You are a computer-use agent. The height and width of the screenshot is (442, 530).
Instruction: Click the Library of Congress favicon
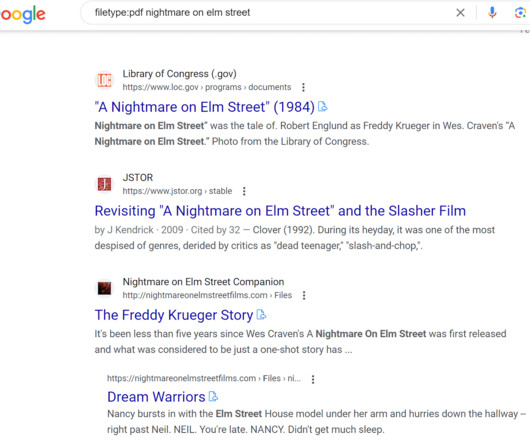click(x=104, y=80)
